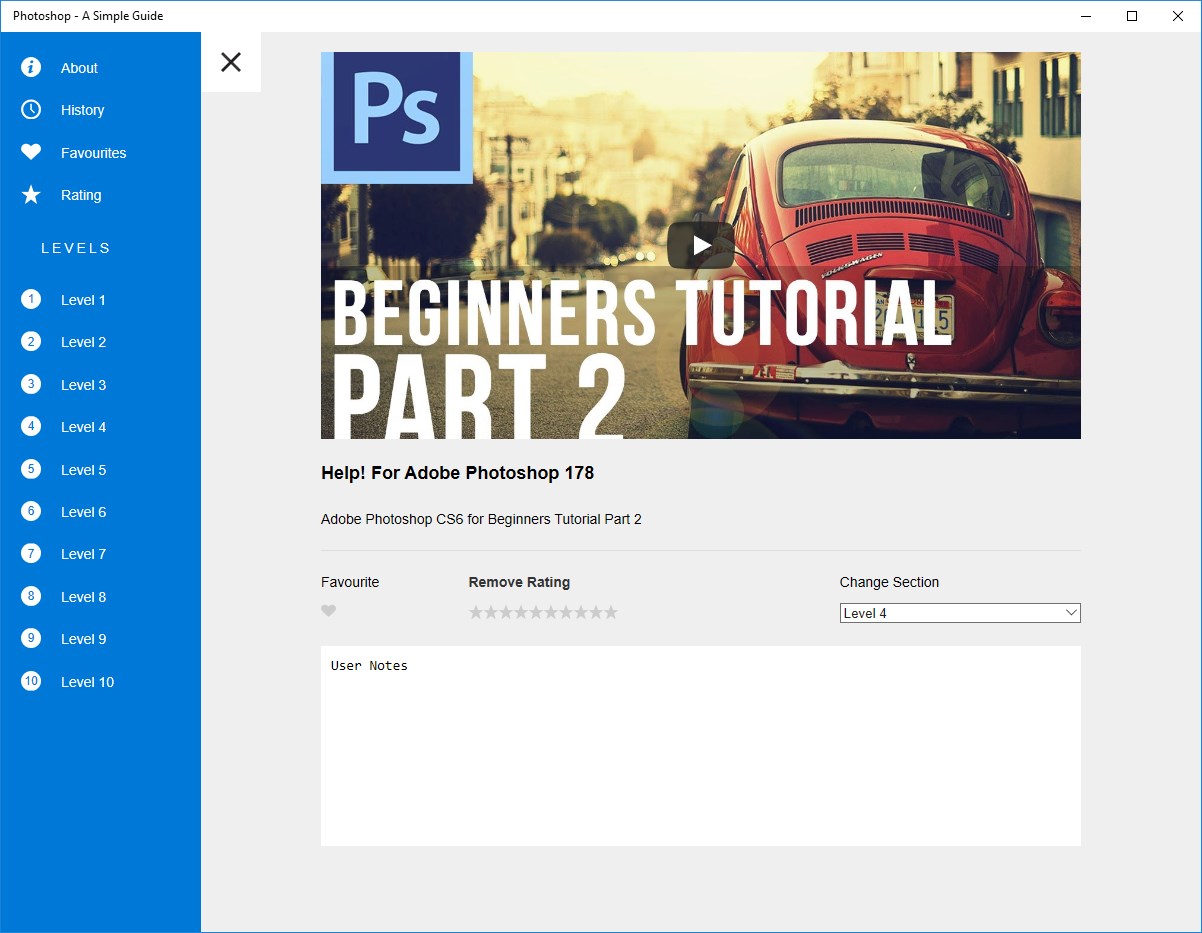Close the tutorial detail with the X
Image resolution: width=1202 pixels, height=933 pixels.
231,62
